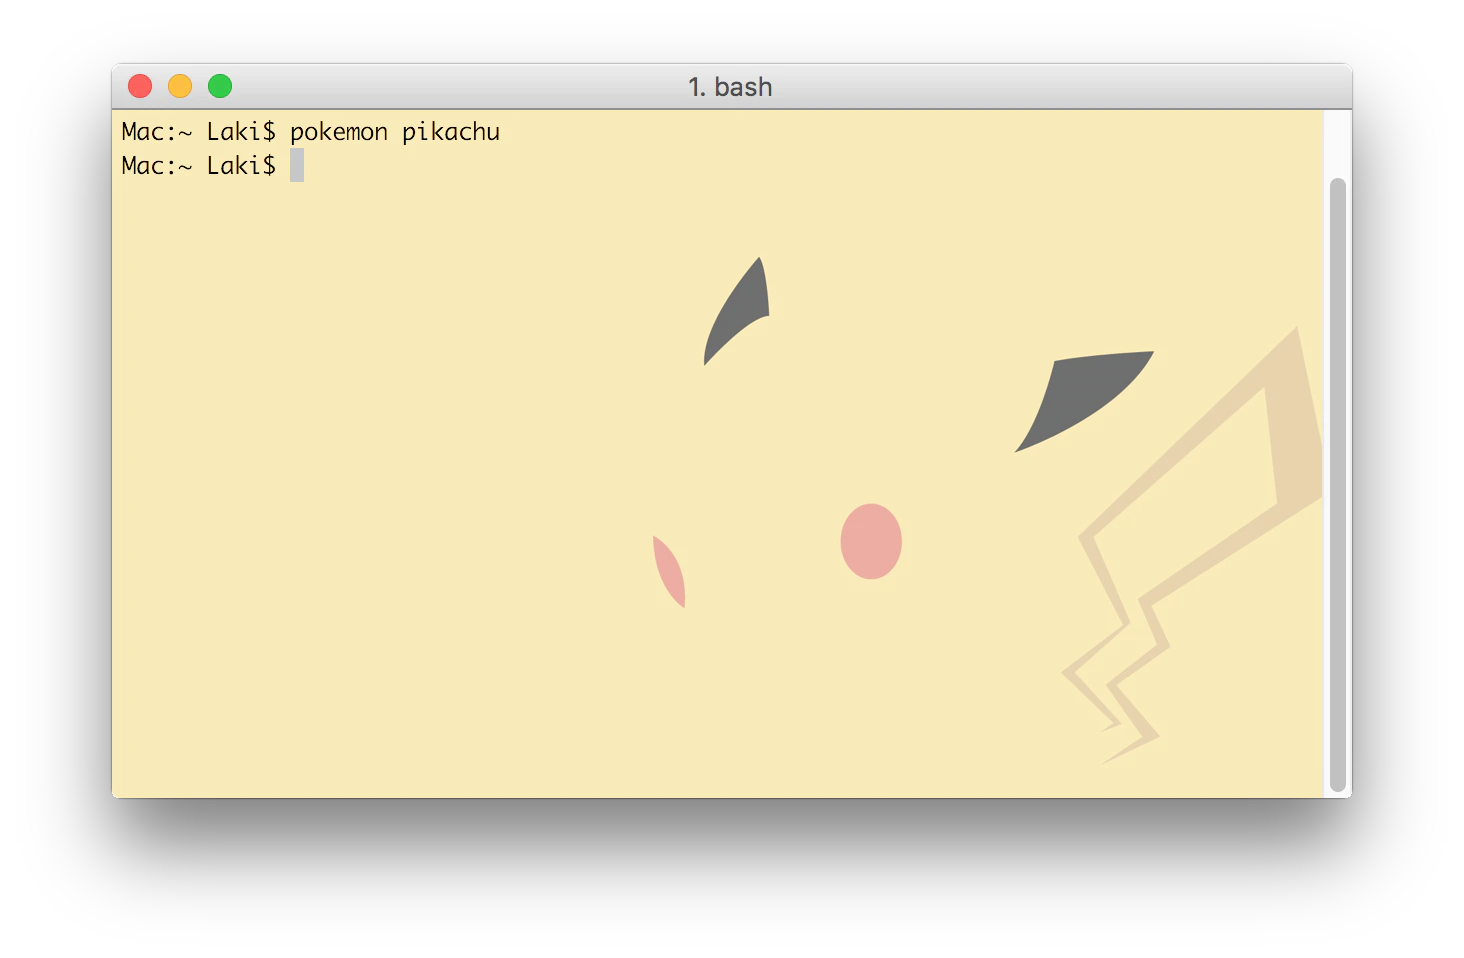Click the 'Mac:~ Laki$' shell prompt
This screenshot has width=1464, height=958.
(x=198, y=131)
